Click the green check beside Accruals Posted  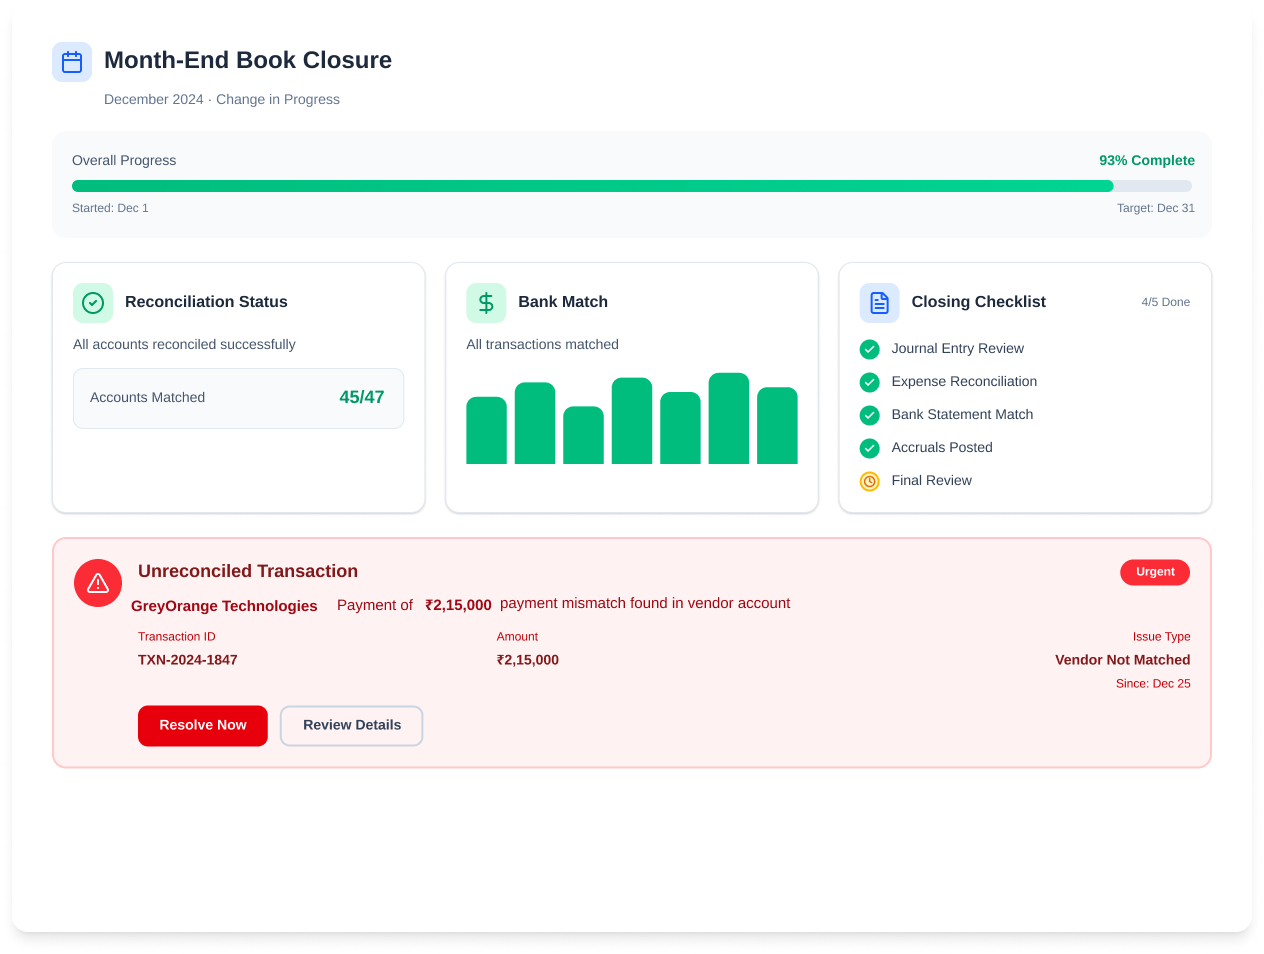(870, 448)
